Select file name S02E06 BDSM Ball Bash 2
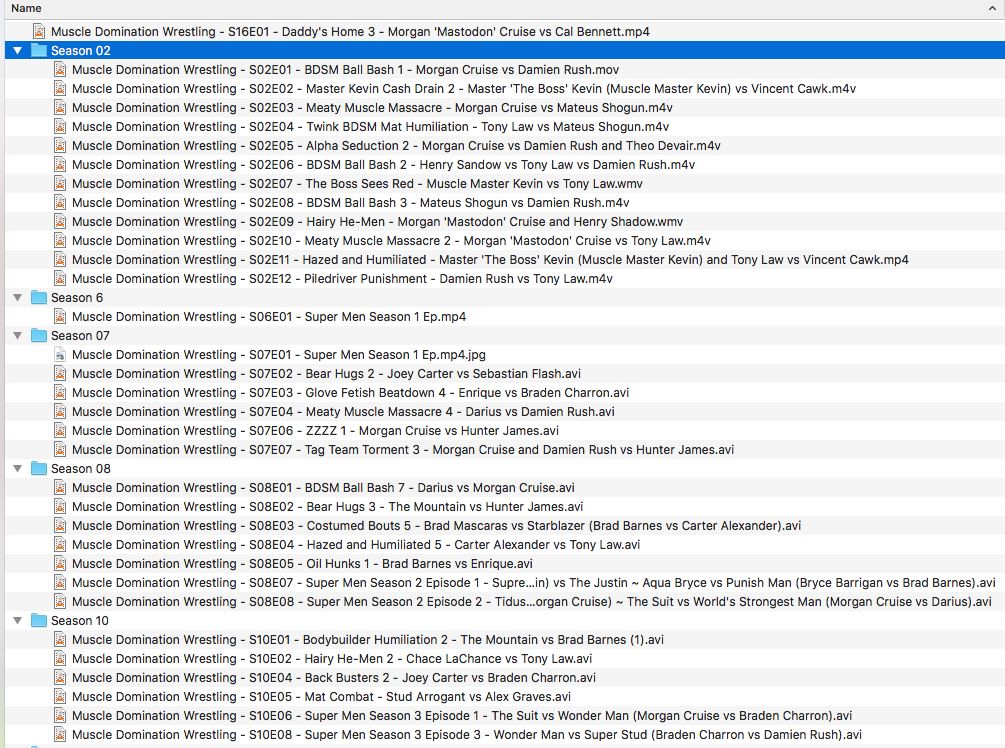The image size is (1005, 748). click(383, 165)
